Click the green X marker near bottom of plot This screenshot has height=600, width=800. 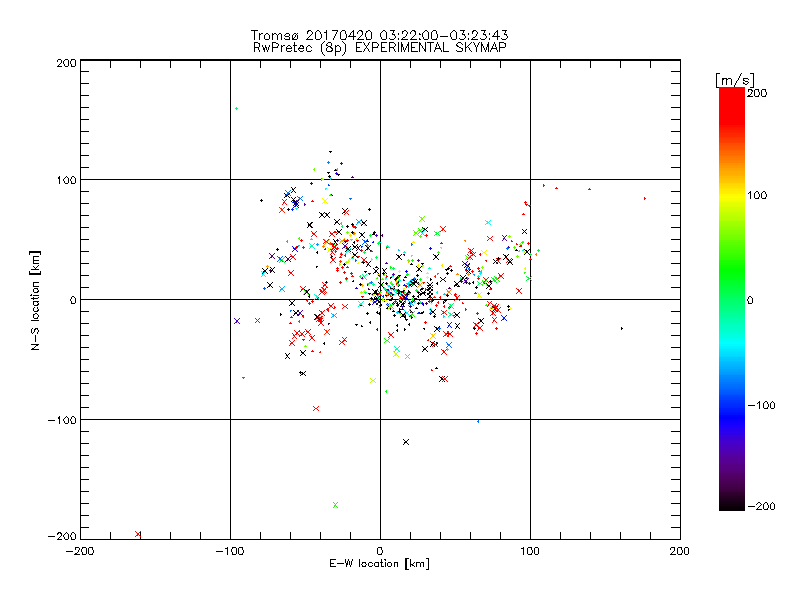(x=335, y=505)
